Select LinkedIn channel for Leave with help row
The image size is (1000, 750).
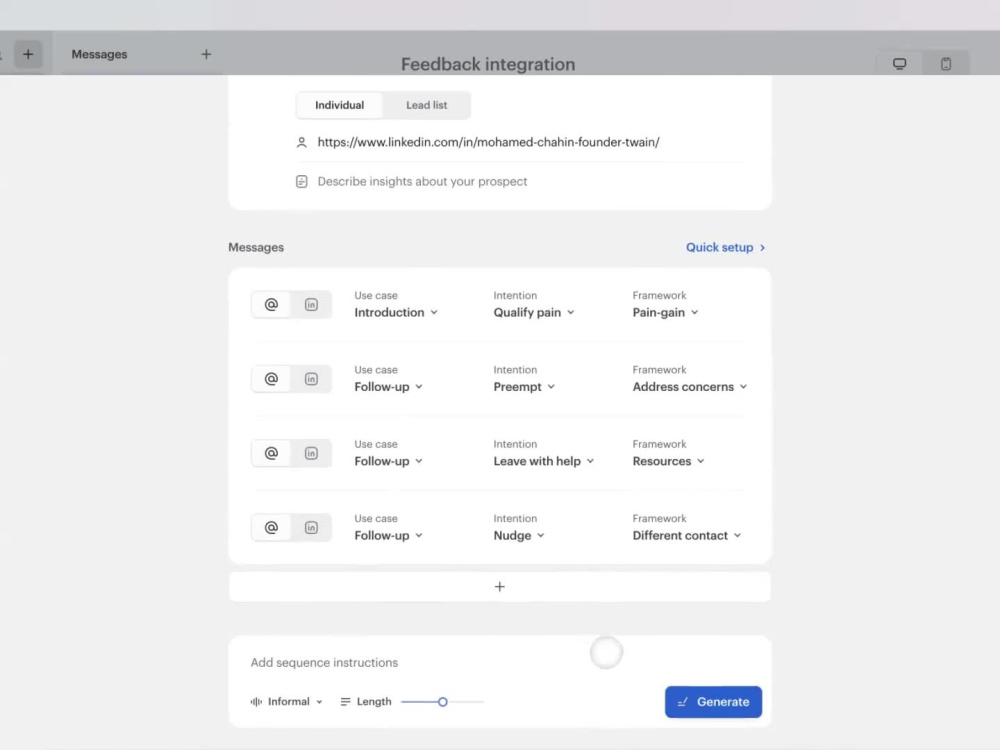(311, 453)
